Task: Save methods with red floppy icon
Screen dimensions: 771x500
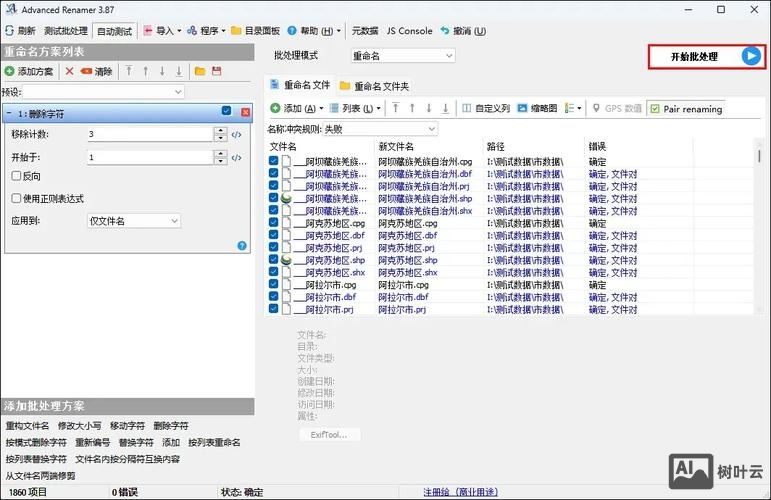Action: tap(216, 71)
